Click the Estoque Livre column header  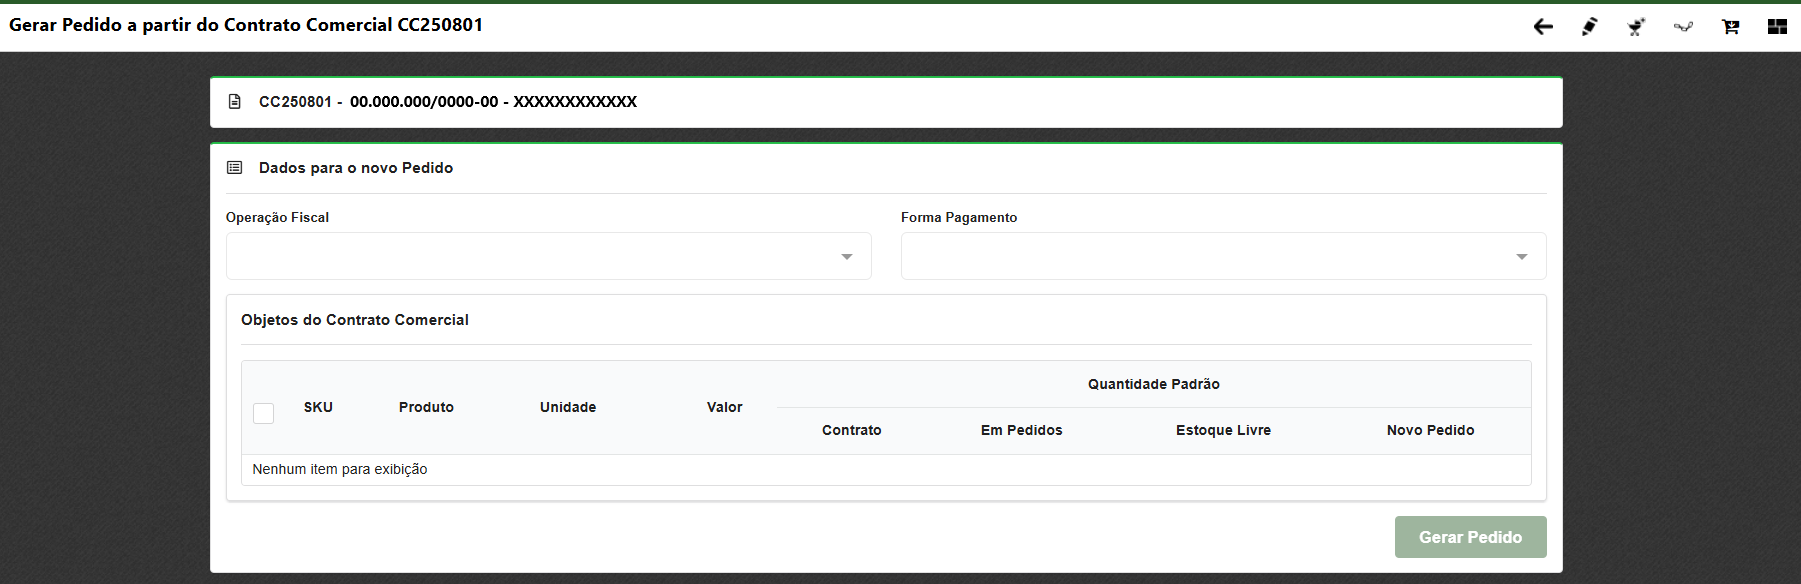(x=1223, y=430)
